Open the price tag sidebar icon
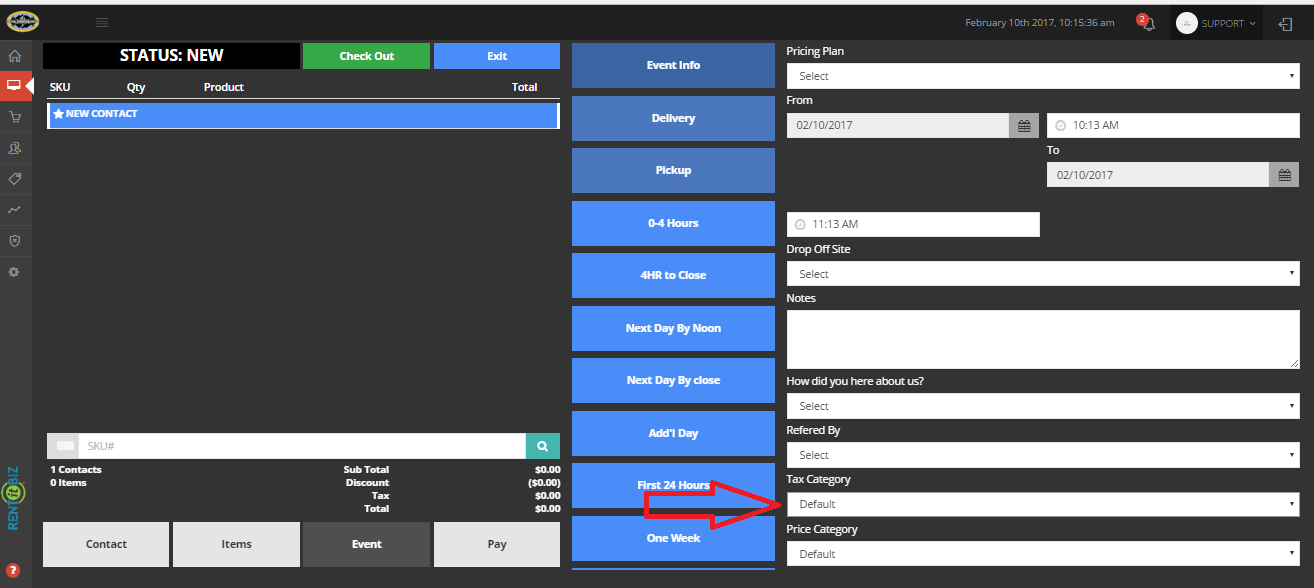 coord(14,179)
